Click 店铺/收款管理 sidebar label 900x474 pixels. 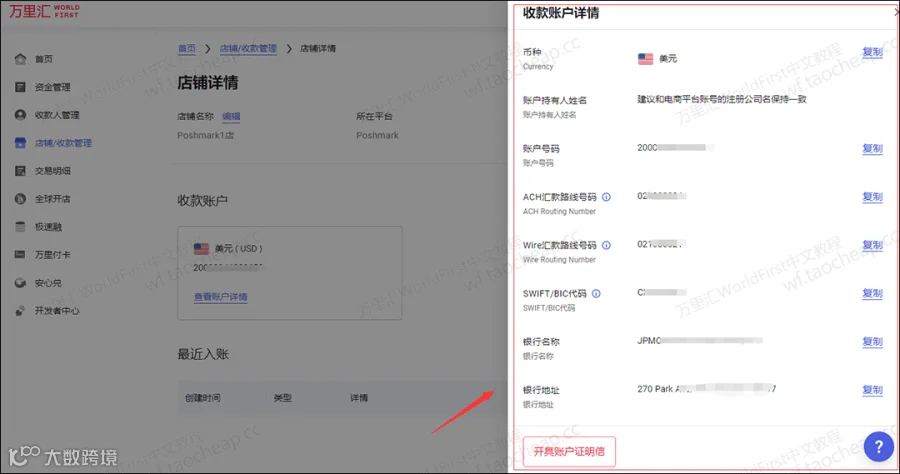click(63, 143)
